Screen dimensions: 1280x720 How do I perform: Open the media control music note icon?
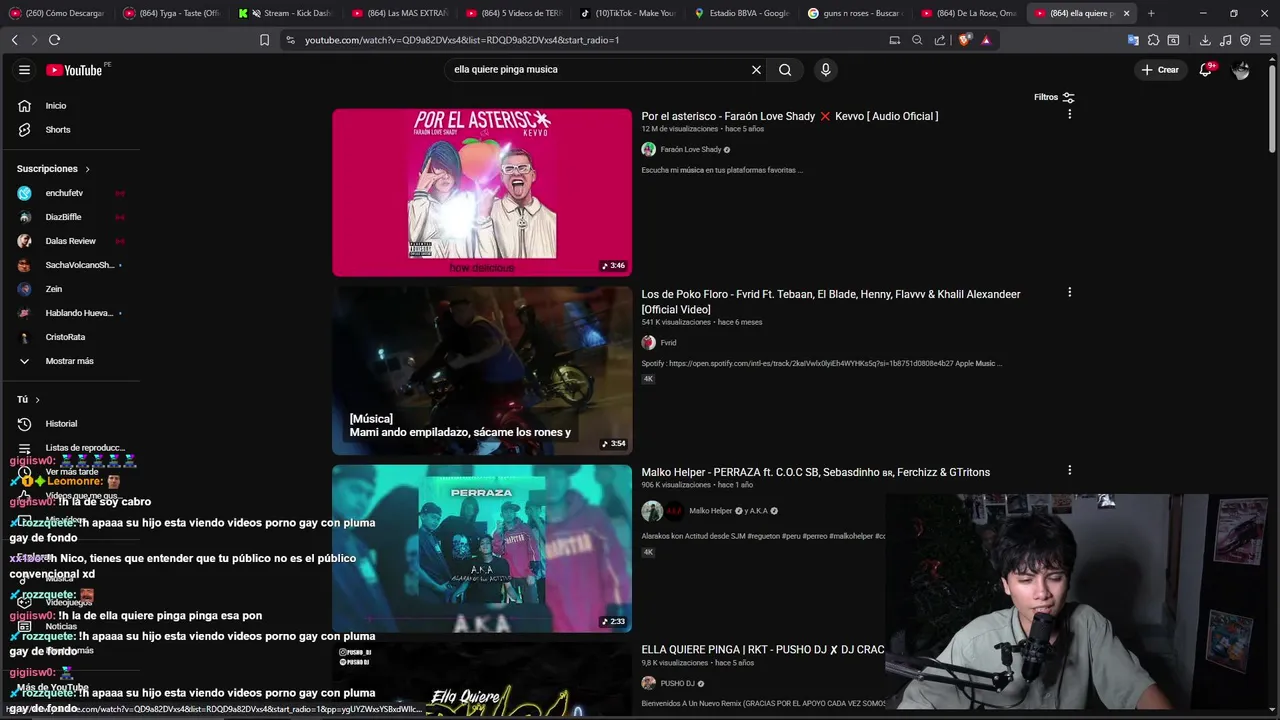(x=1226, y=40)
